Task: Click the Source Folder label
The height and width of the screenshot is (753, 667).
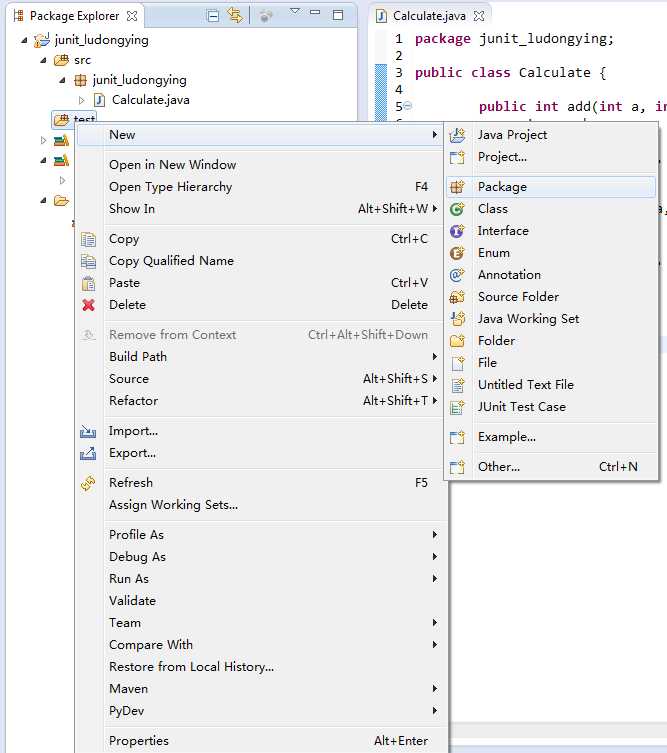Action: coord(518,297)
